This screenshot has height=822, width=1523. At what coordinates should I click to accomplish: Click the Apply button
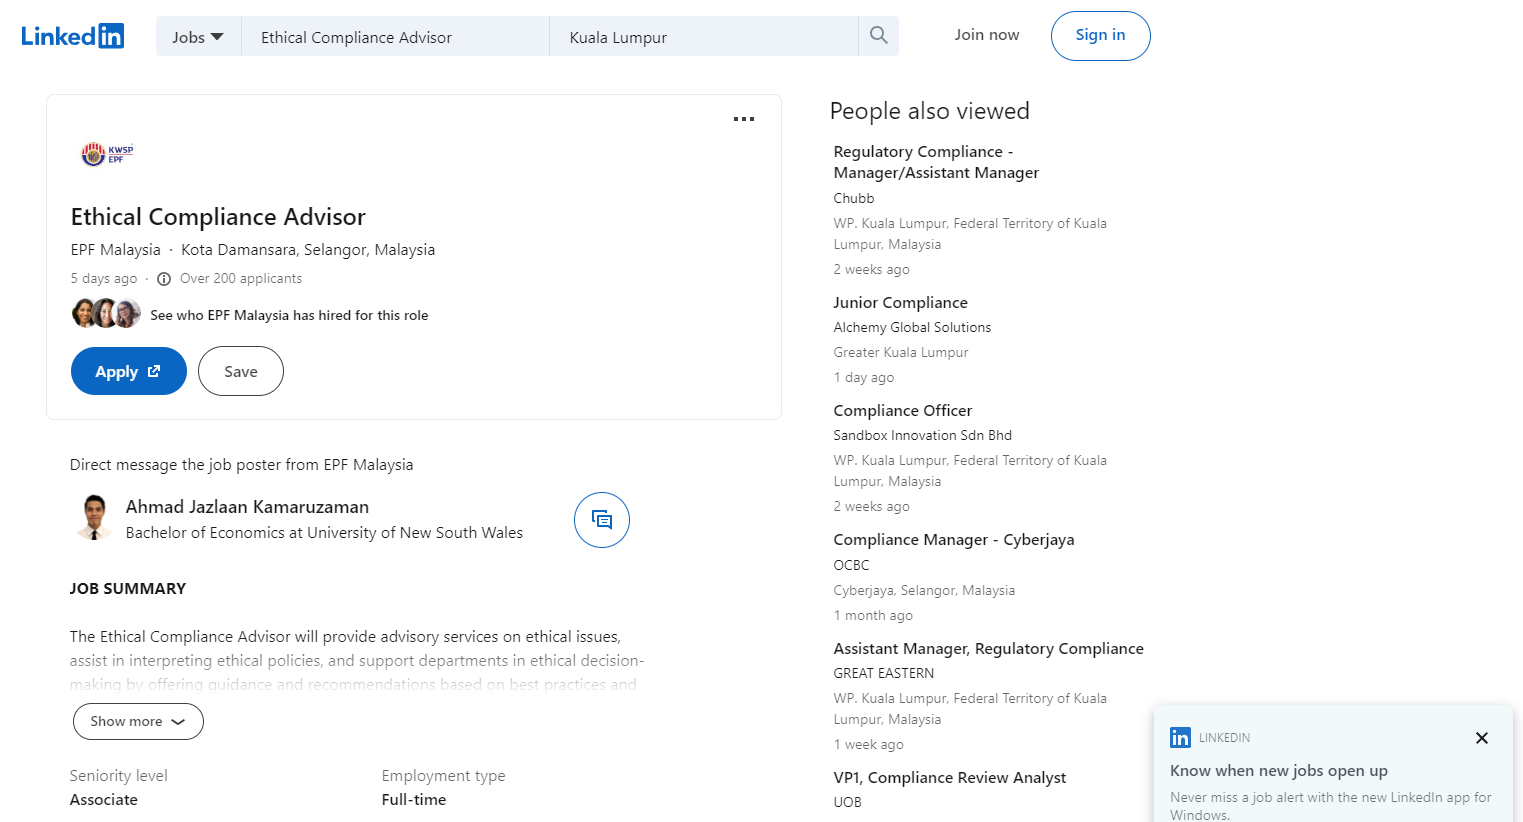129,371
